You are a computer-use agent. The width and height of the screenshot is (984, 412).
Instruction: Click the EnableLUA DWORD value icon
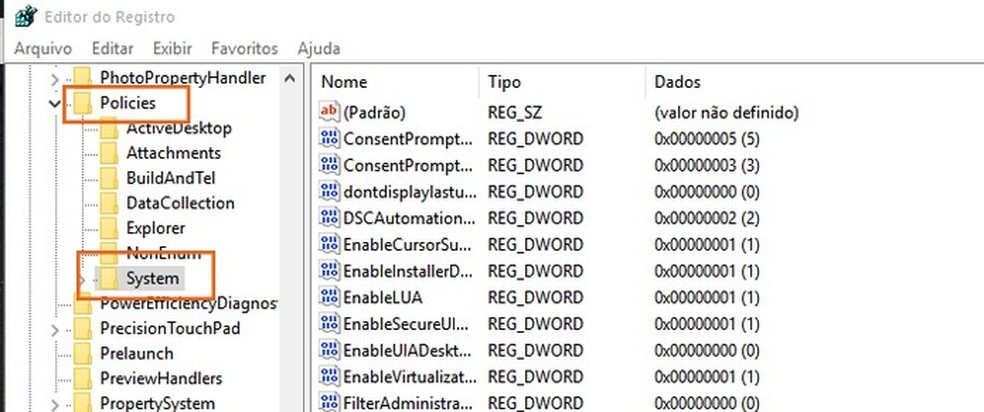[x=330, y=297]
